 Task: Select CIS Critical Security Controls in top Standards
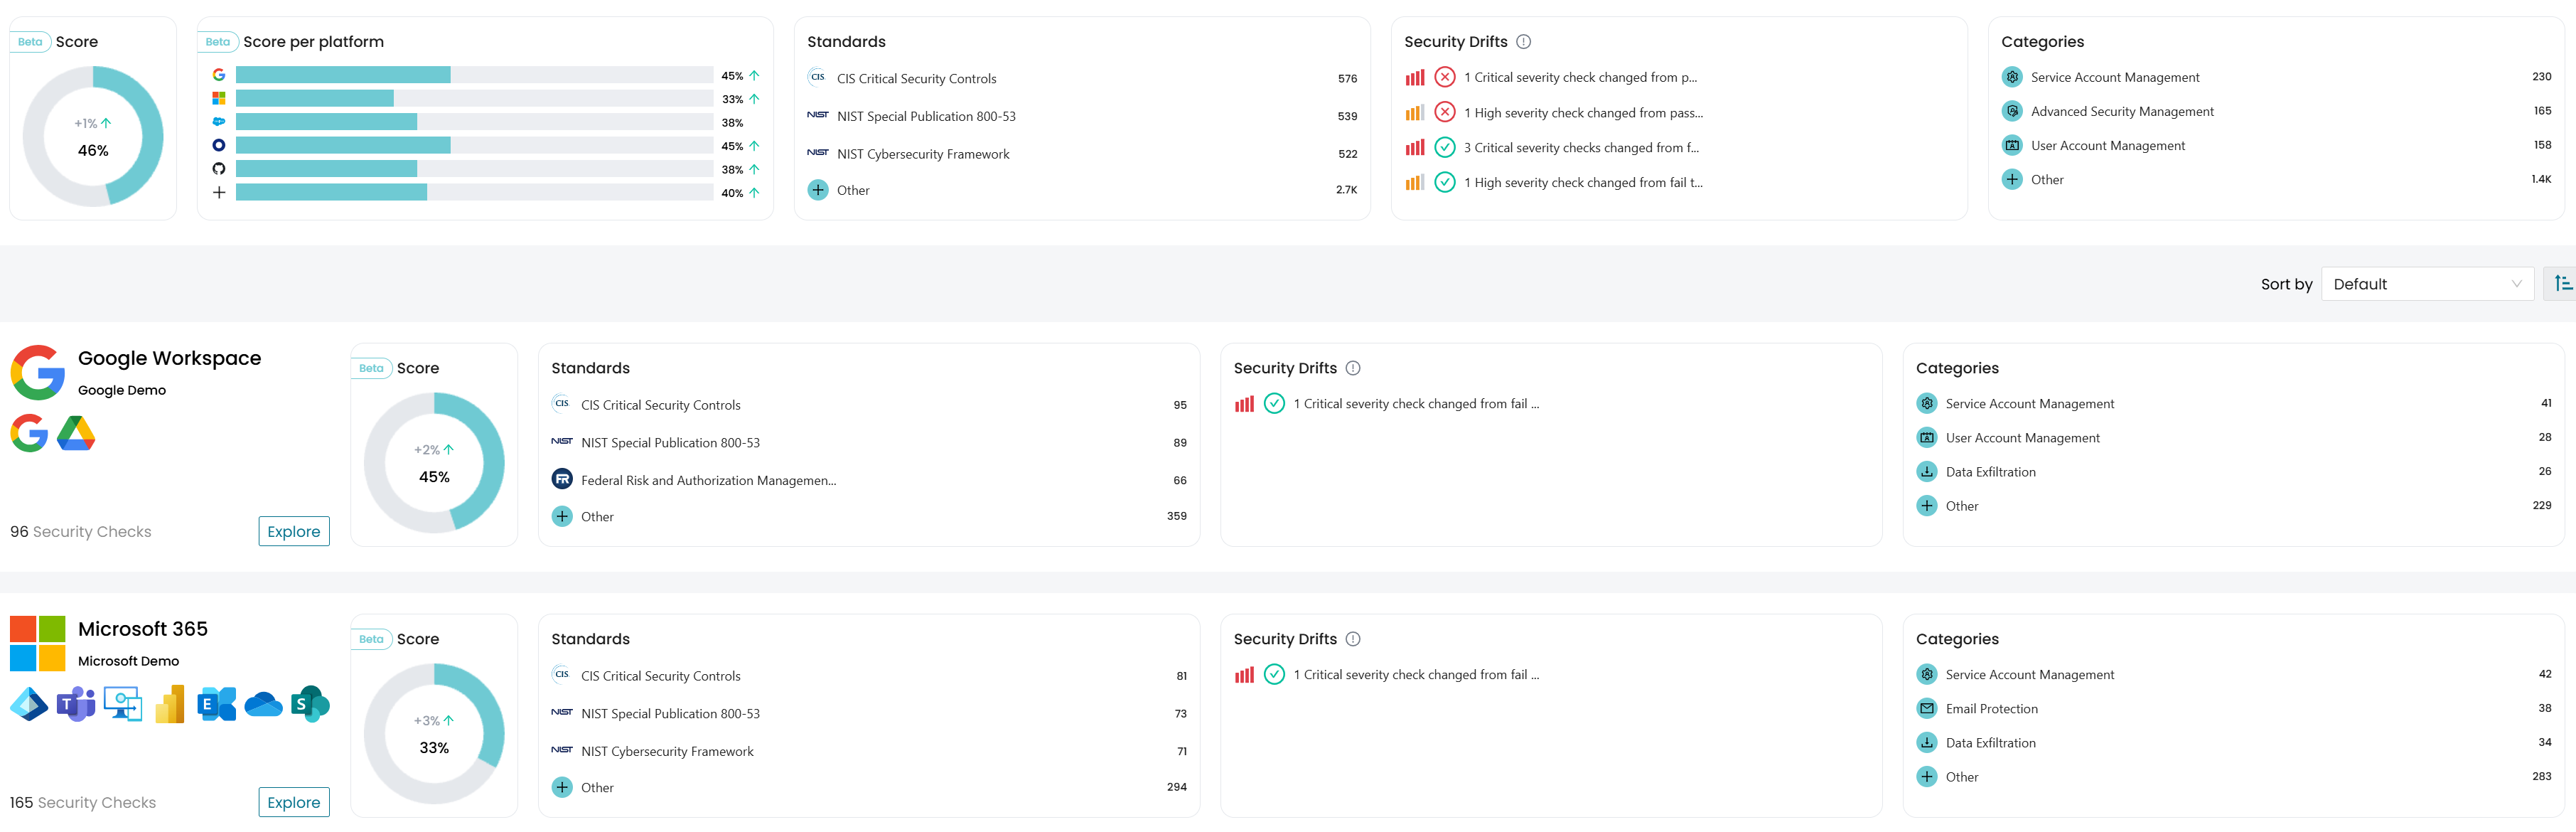(x=916, y=79)
